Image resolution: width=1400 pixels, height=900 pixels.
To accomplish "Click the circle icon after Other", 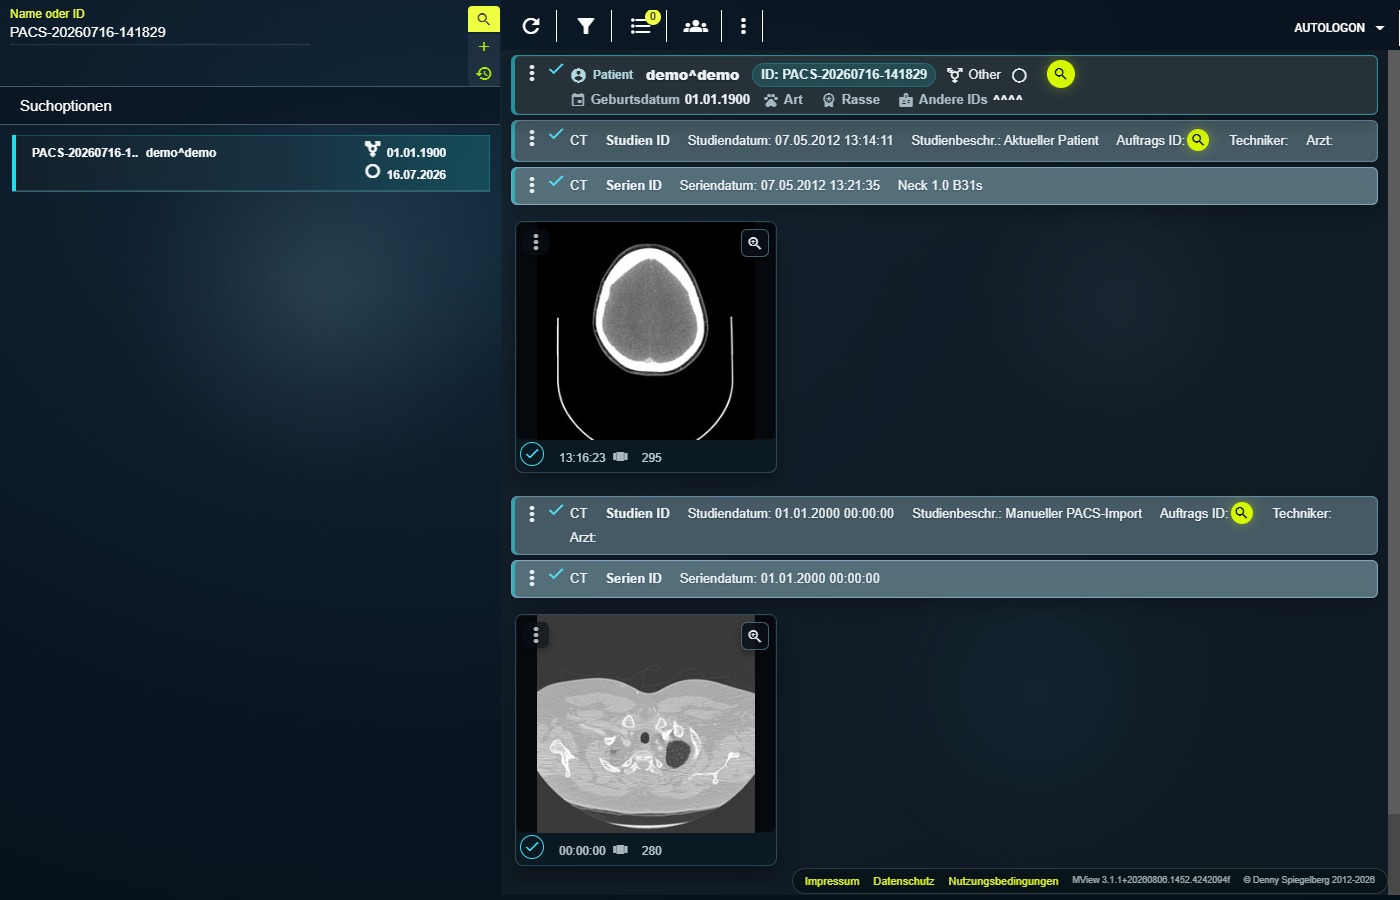I will (x=1019, y=75).
